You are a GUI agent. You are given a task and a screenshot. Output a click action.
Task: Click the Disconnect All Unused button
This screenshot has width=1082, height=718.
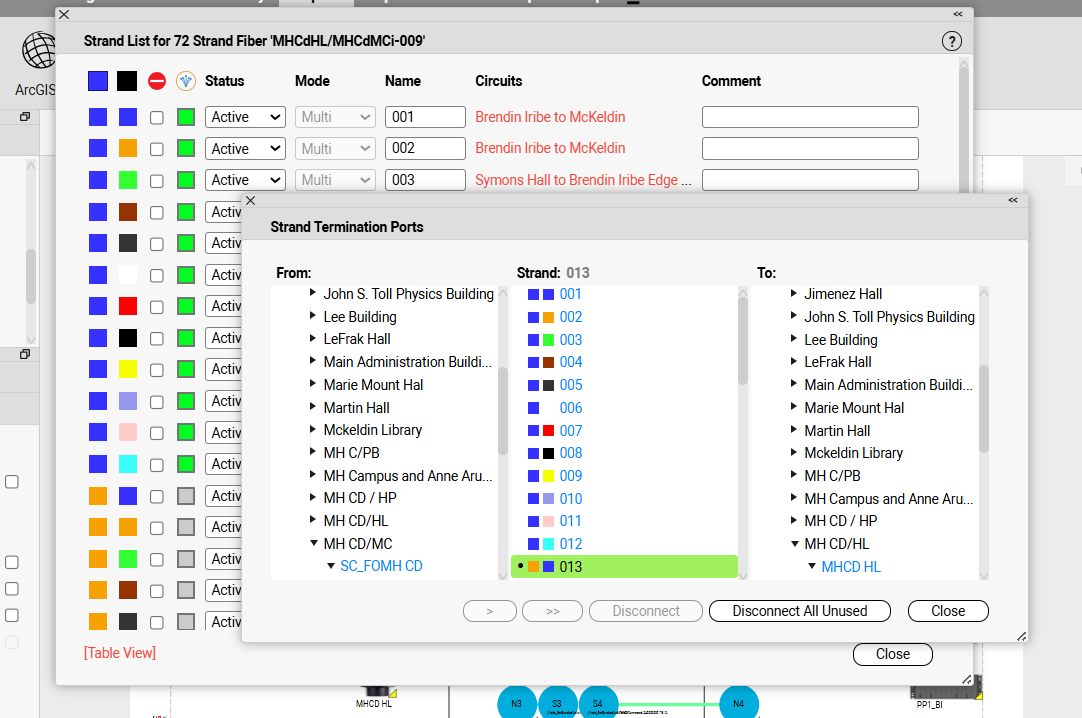799,611
